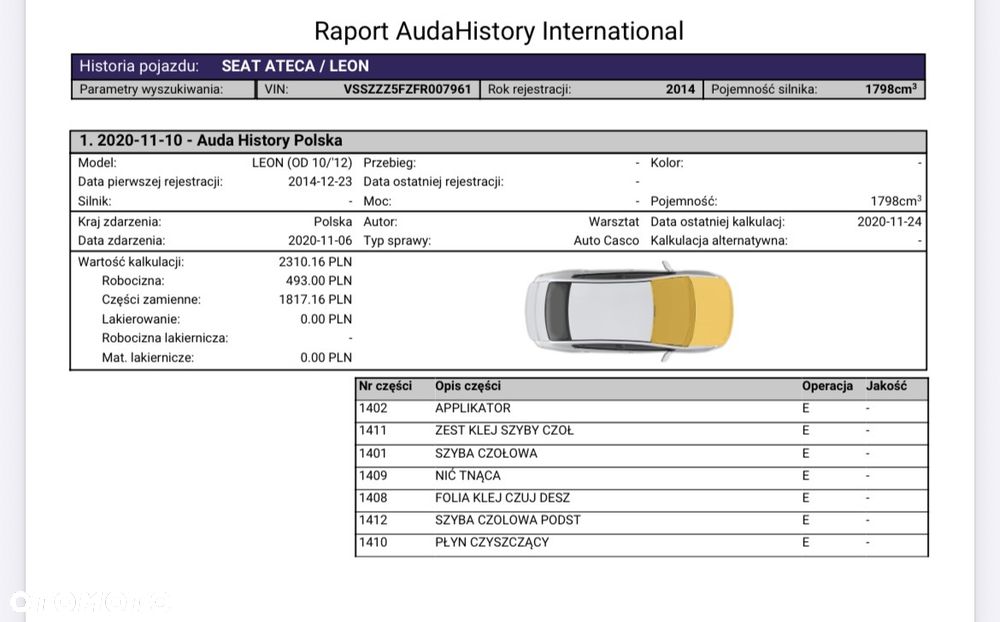Click the VIN number VSSZZZ5FZFR007961
This screenshot has height=622, width=1000.
click(x=407, y=89)
